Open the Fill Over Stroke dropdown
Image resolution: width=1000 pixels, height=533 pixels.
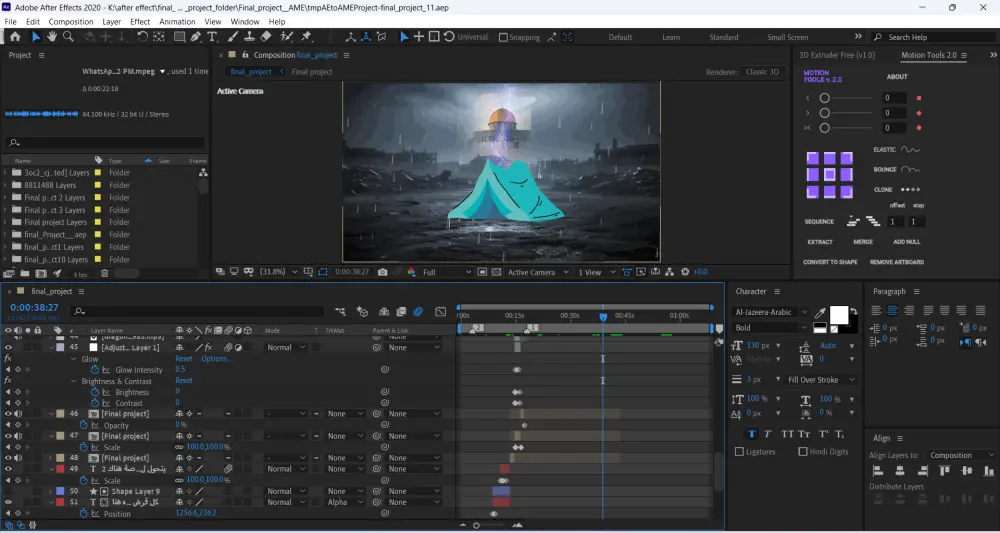[x=821, y=380]
